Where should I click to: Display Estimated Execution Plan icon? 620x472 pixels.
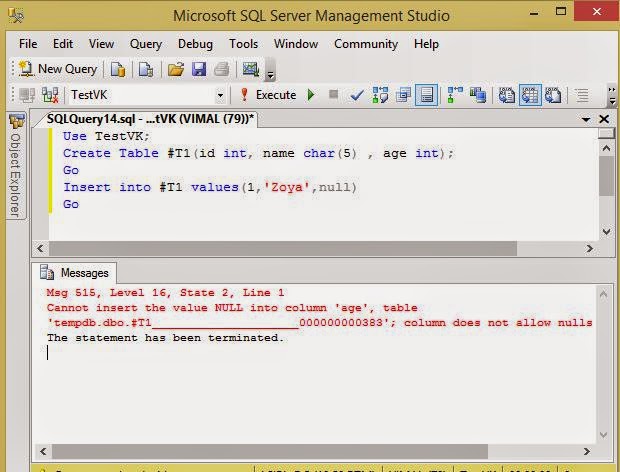click(380, 95)
